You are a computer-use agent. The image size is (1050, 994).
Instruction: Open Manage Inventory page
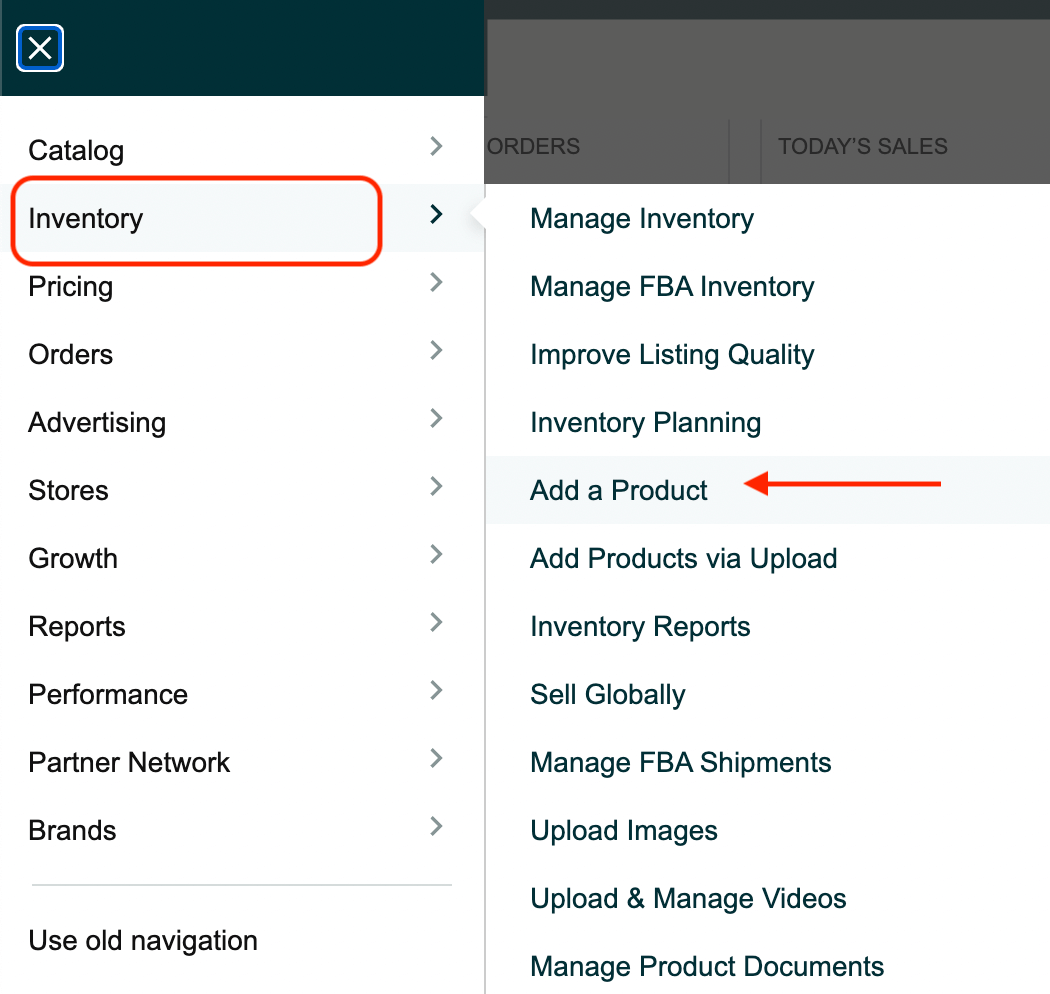642,219
